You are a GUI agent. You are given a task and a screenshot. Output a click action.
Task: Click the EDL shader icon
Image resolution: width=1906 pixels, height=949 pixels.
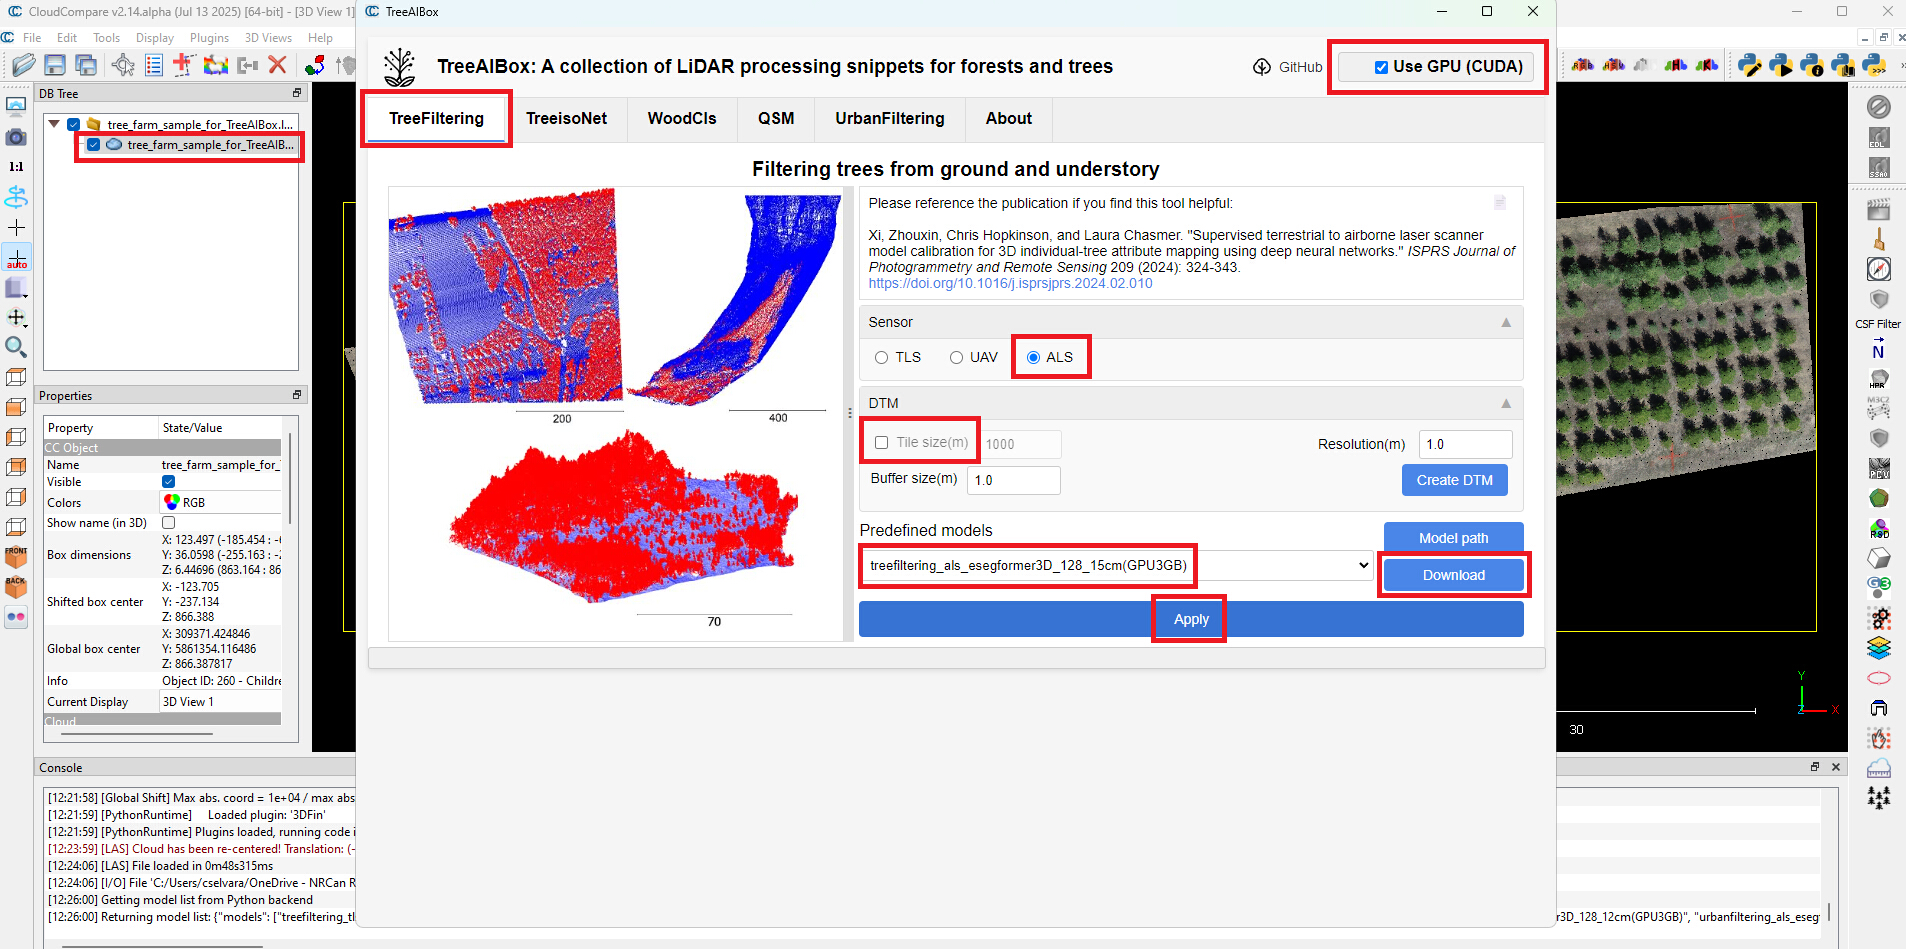[x=1879, y=137]
